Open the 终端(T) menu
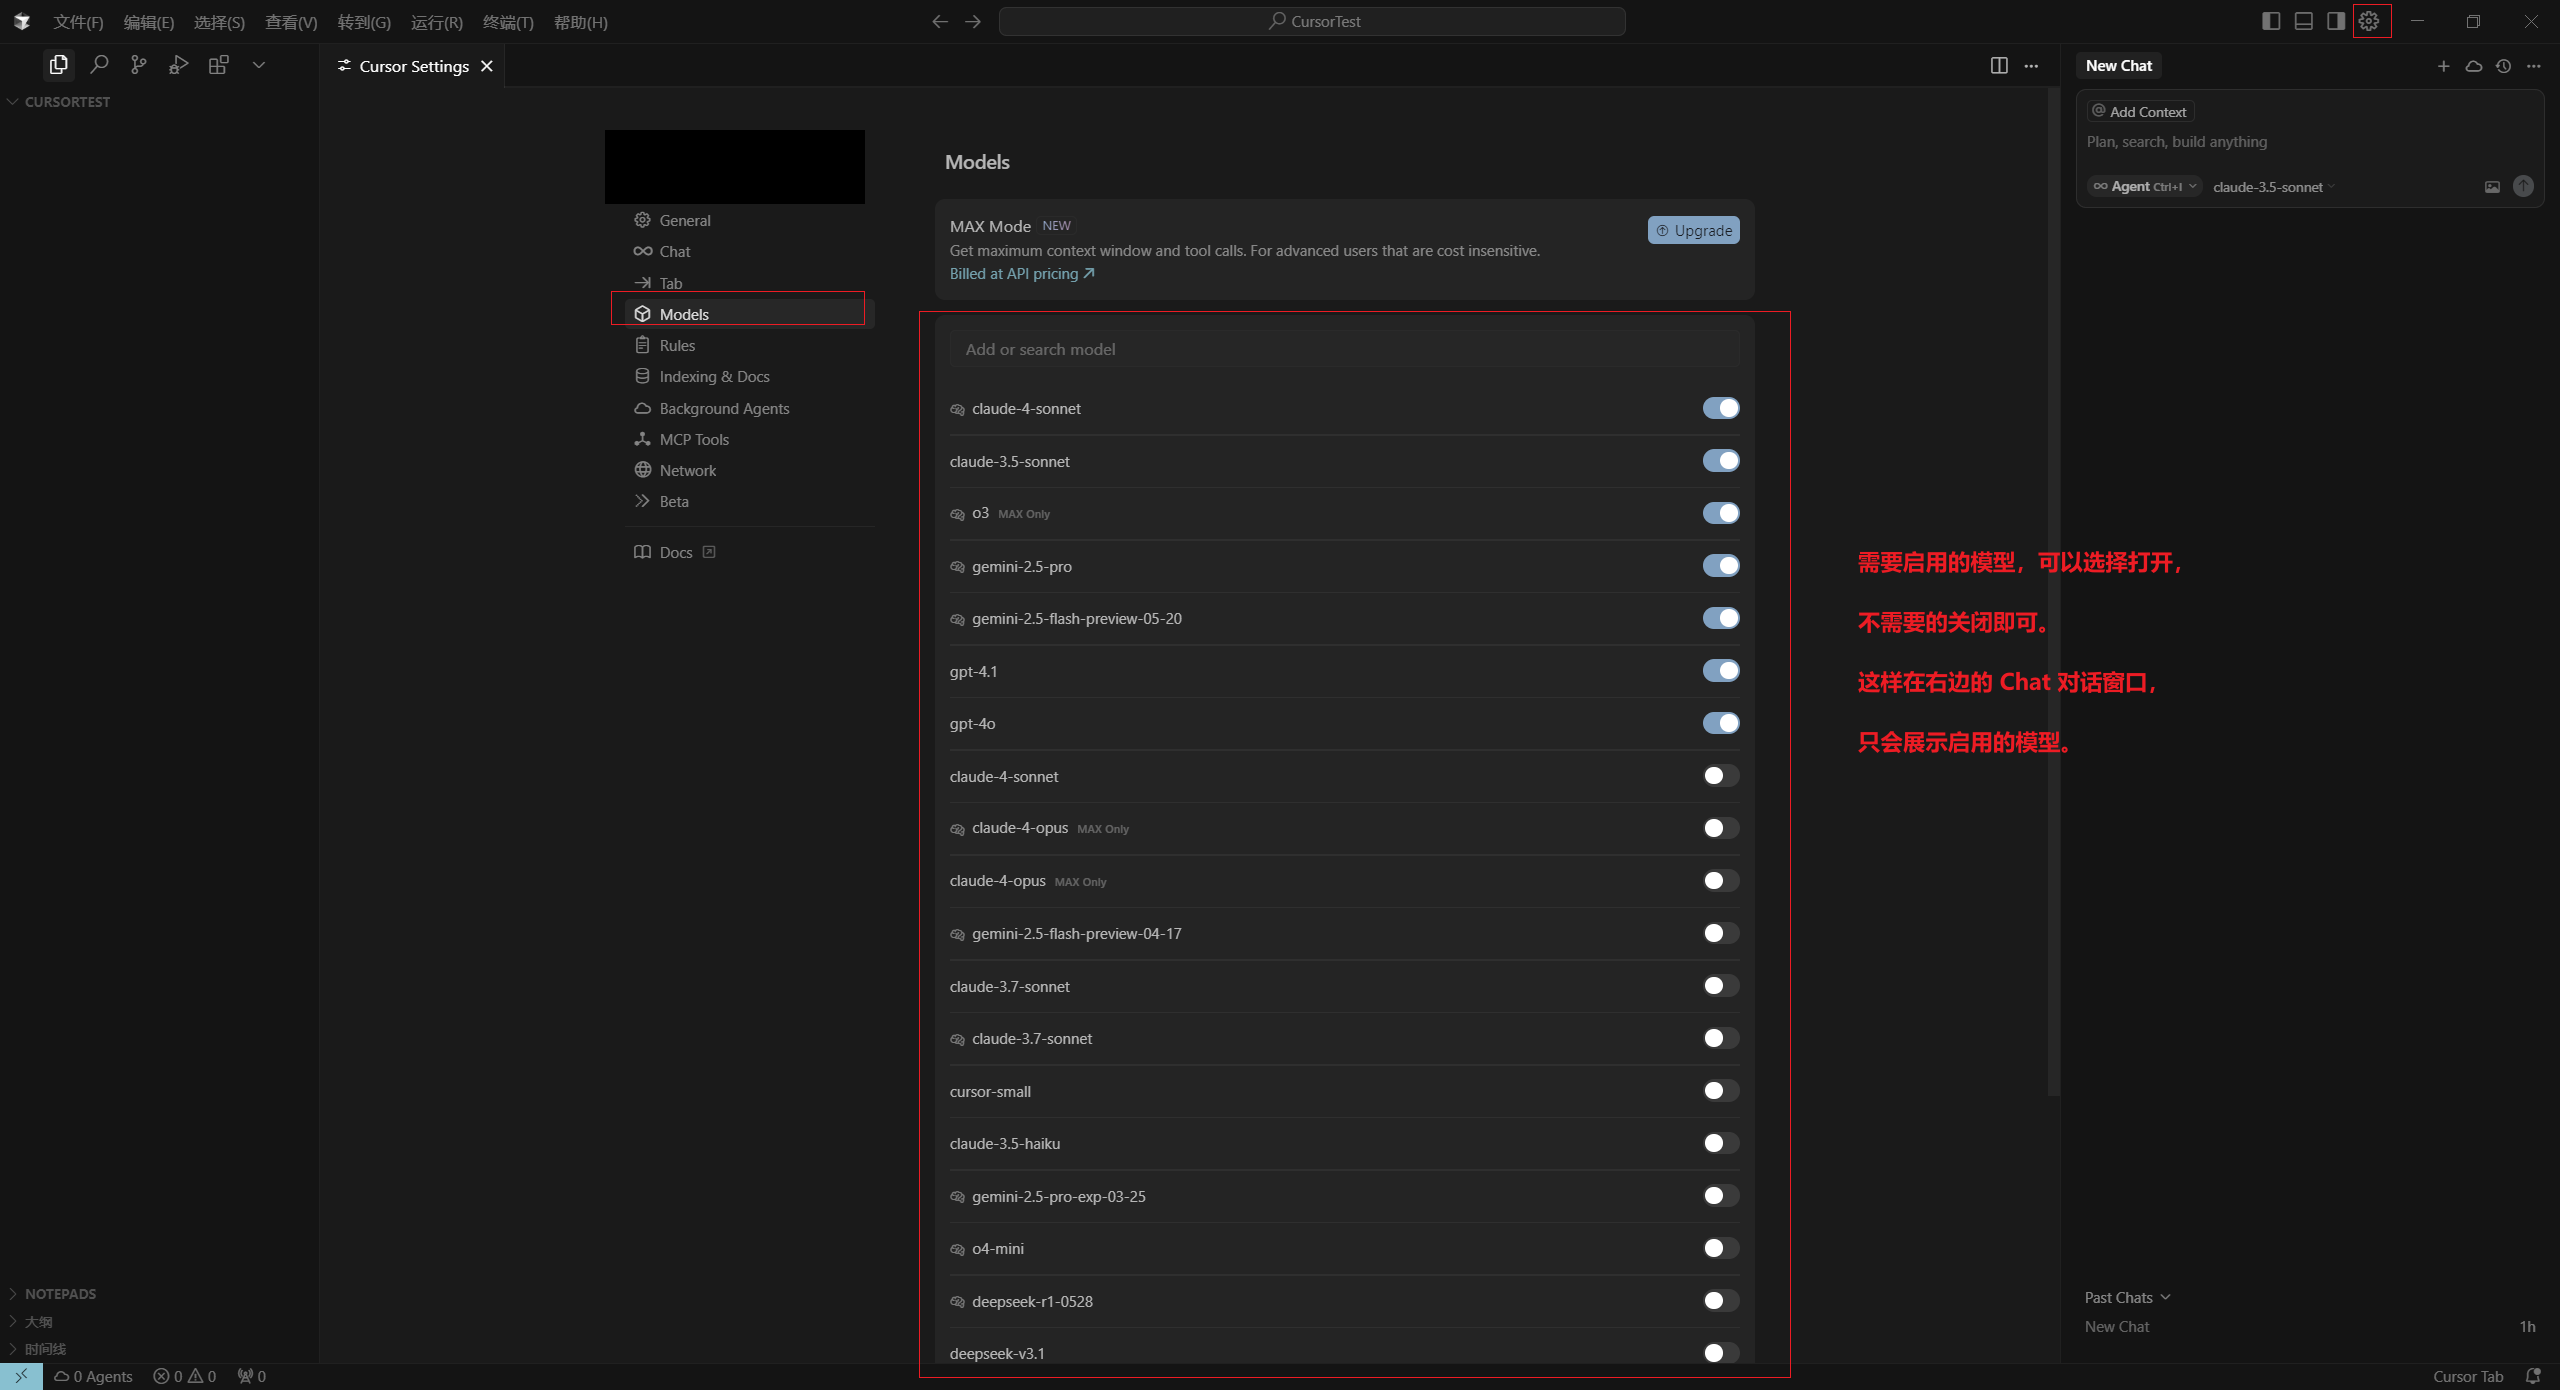The height and width of the screenshot is (1390, 2560). [x=507, y=22]
